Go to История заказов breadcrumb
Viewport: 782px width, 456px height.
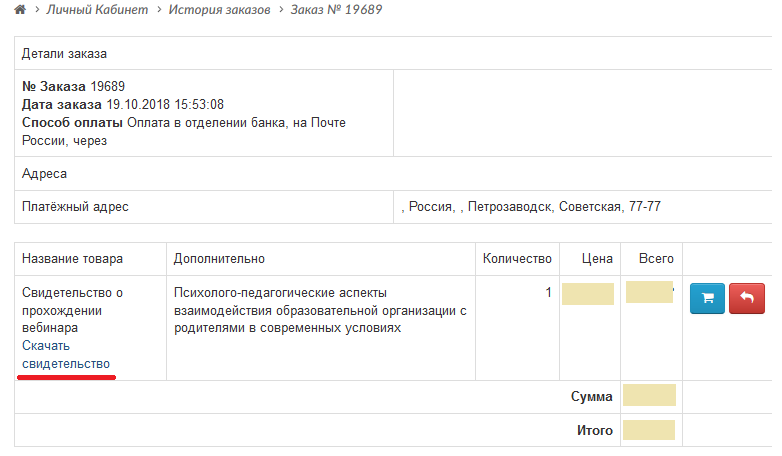(218, 10)
